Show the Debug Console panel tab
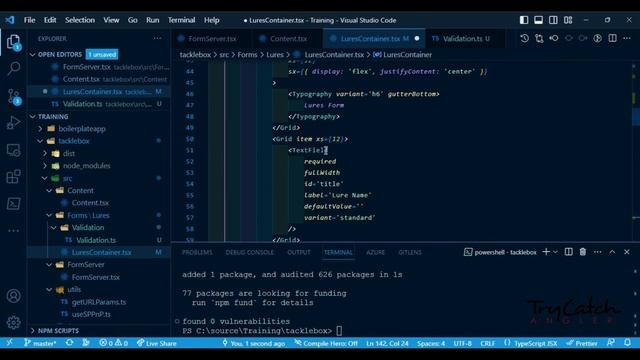640x360 pixels. click(250, 252)
